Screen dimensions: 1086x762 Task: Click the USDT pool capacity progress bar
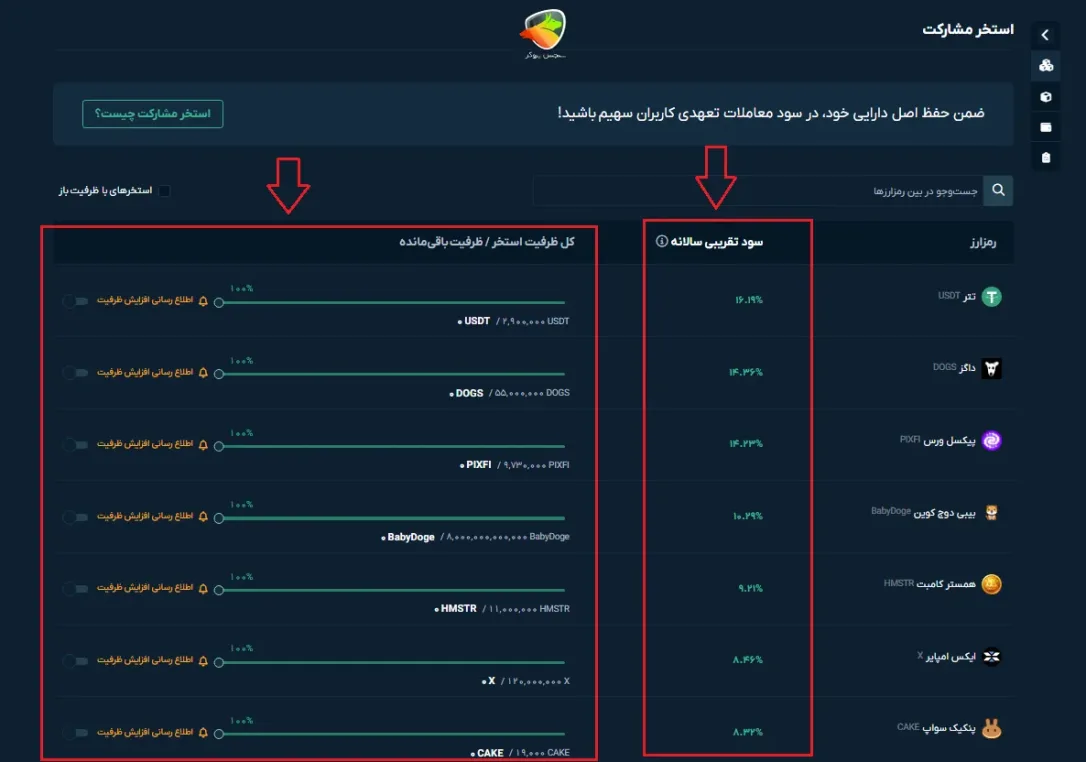pyautogui.click(x=390, y=302)
